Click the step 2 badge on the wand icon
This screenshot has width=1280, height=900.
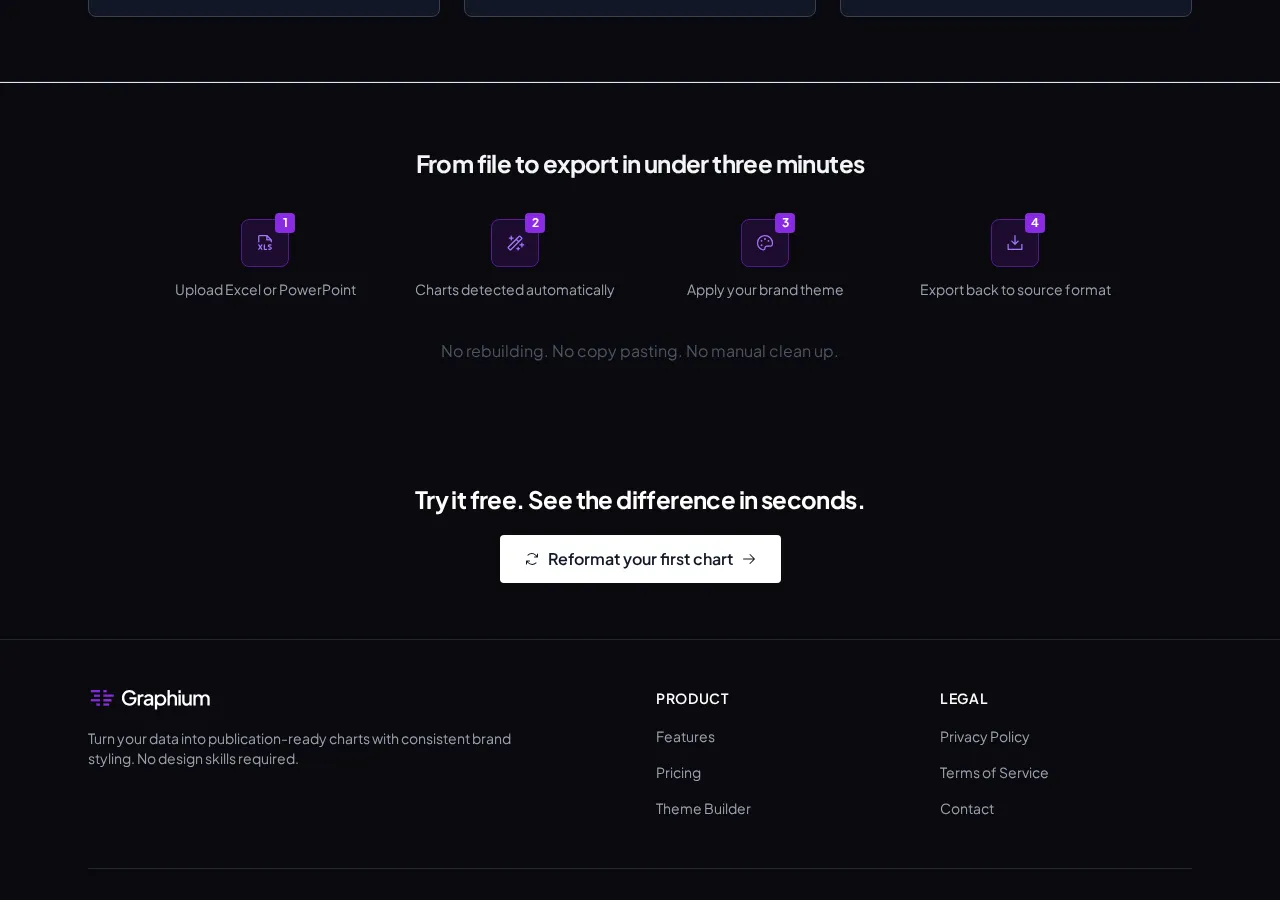tap(535, 223)
